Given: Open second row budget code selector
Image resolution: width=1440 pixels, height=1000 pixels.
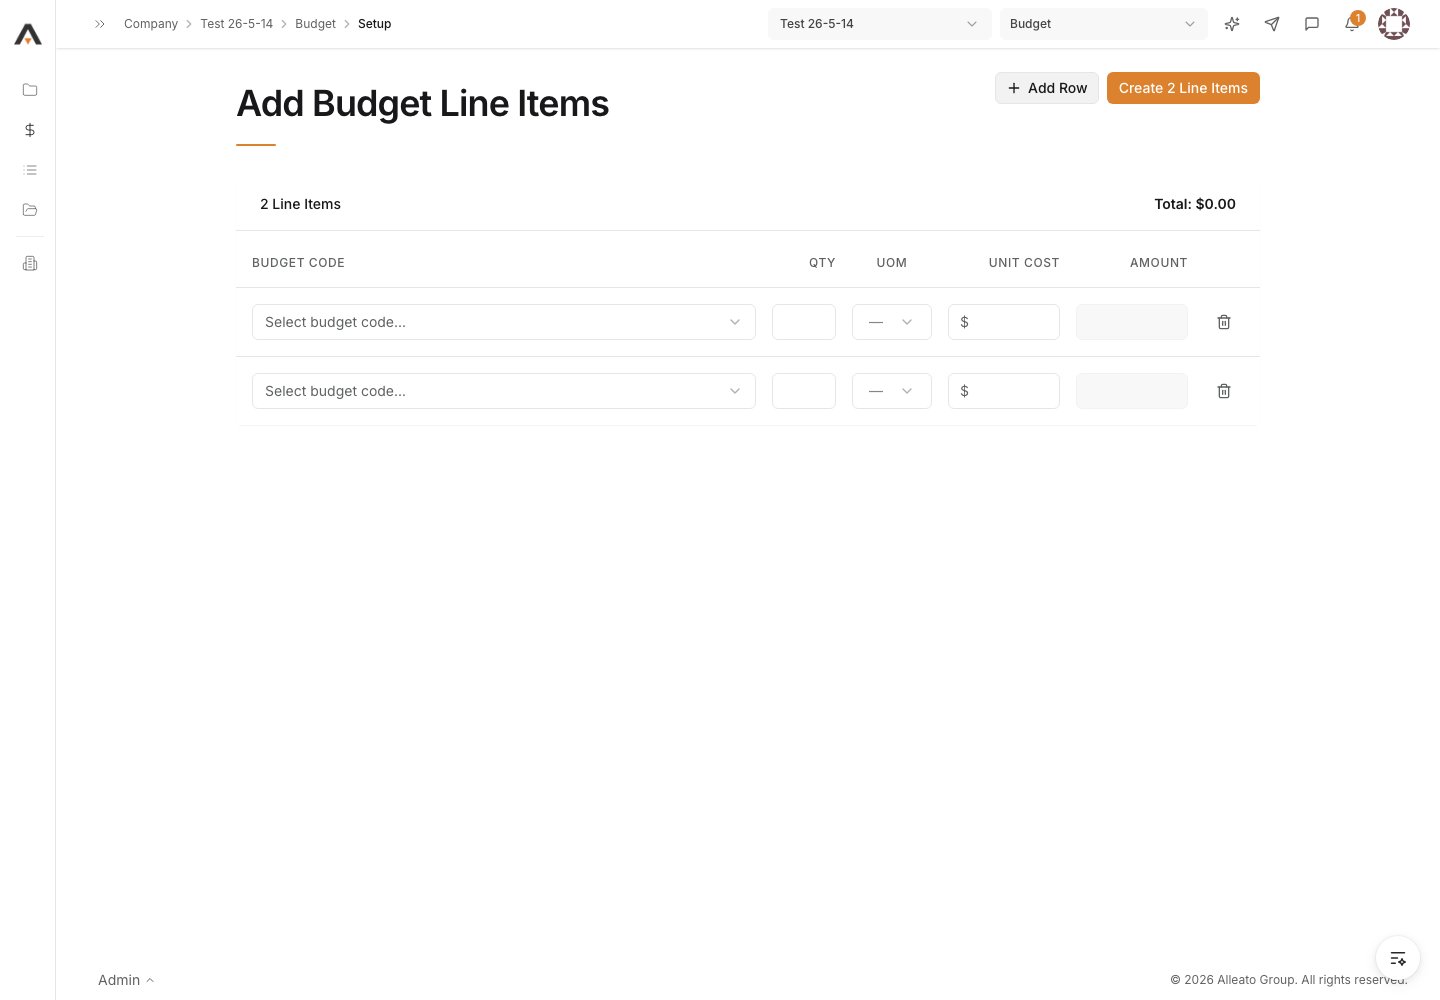Looking at the screenshot, I should point(504,391).
